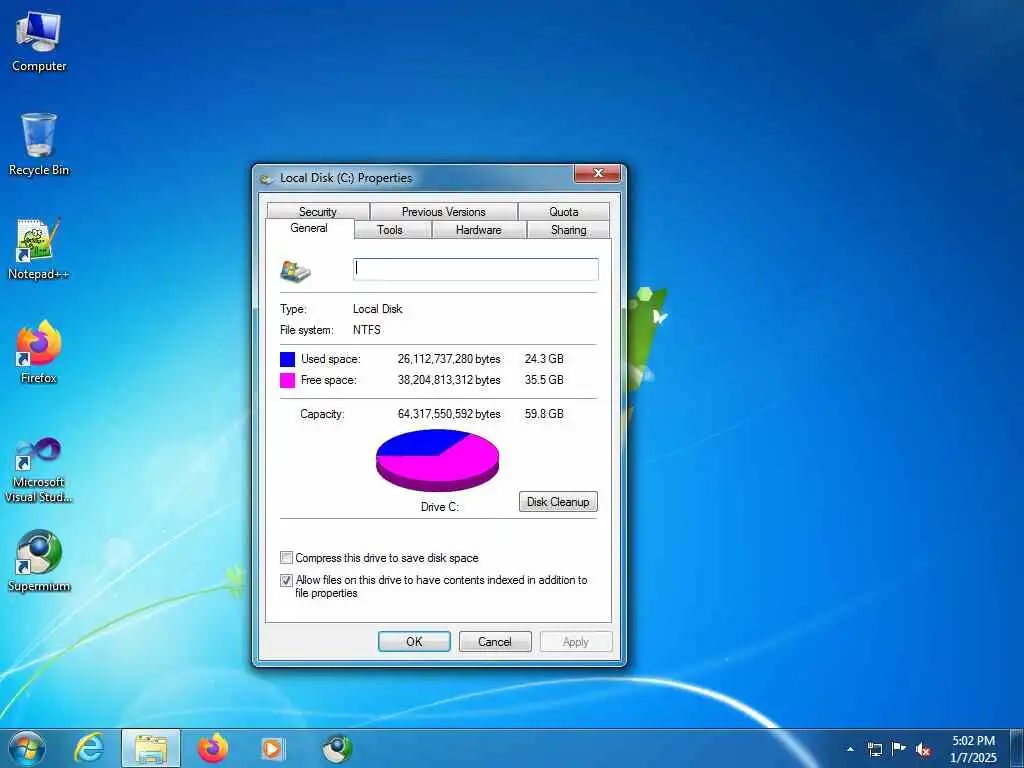This screenshot has height=768, width=1024.
Task: Show hidden system tray icons arrow
Action: 850,749
